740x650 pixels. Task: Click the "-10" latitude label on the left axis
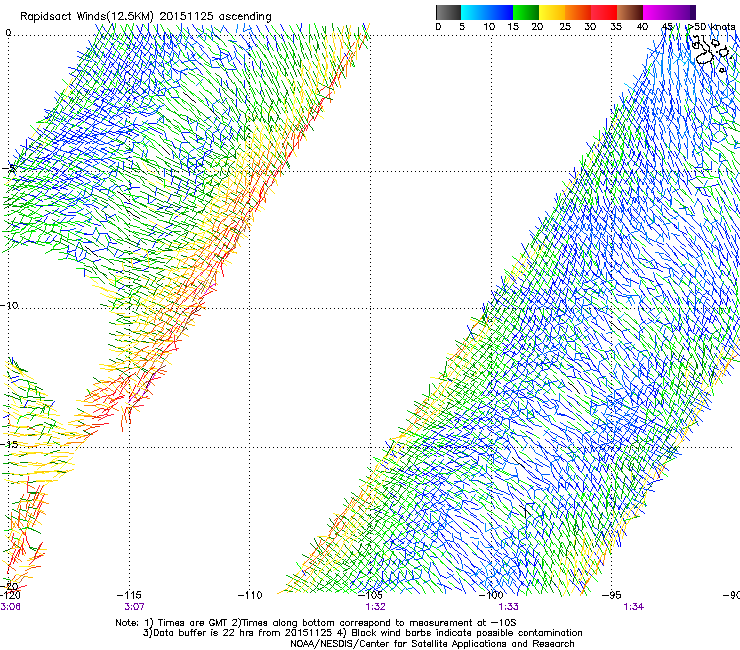(9, 305)
